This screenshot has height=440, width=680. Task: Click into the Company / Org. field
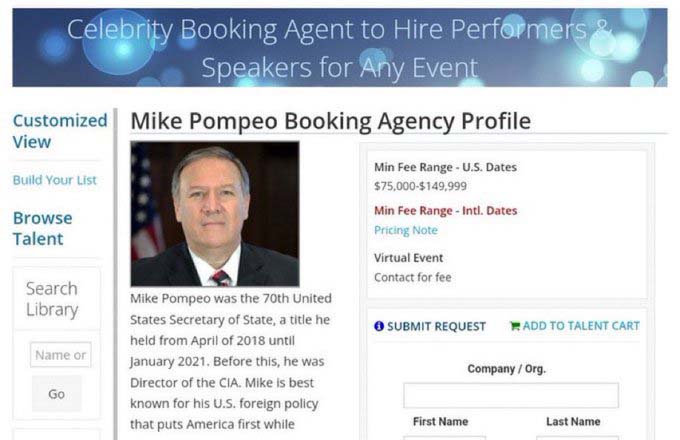510,395
